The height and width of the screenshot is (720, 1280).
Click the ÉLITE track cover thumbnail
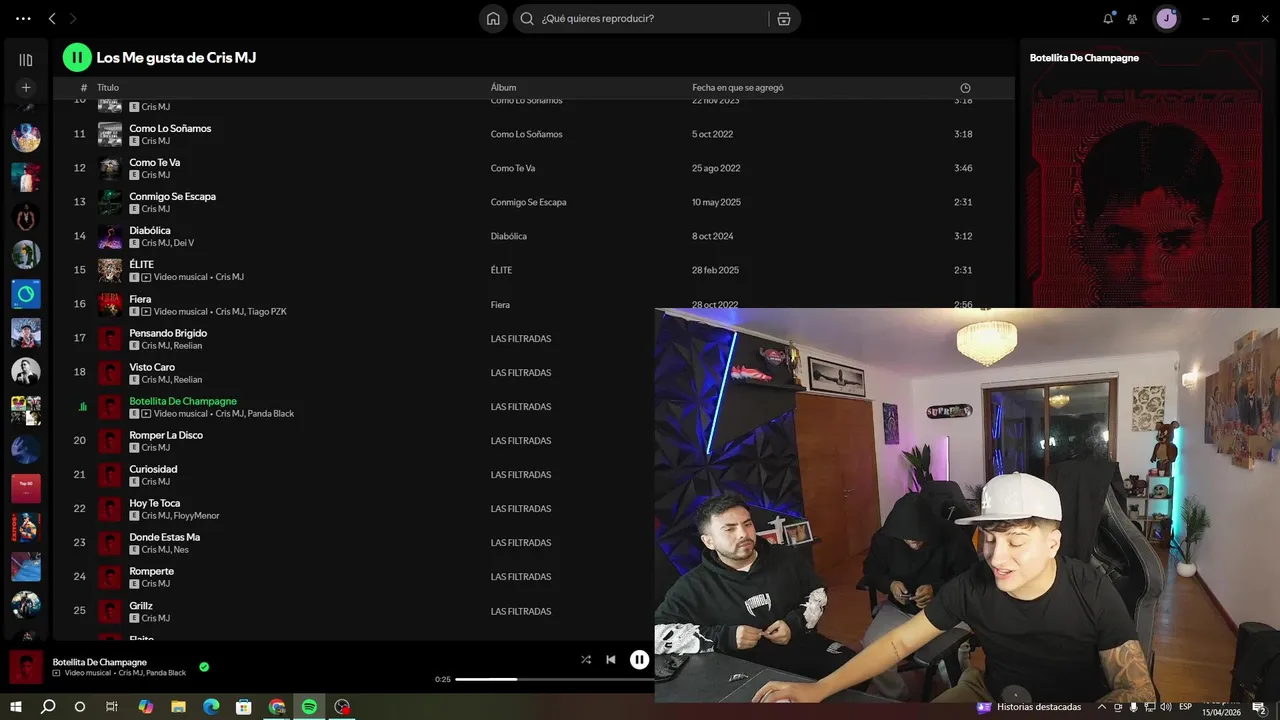point(110,270)
